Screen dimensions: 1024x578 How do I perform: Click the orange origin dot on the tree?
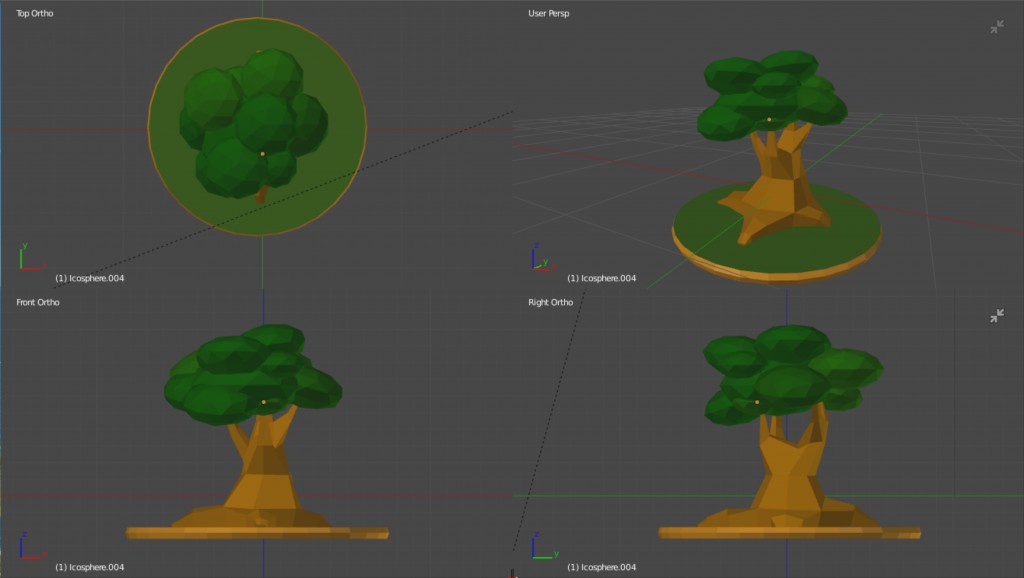click(x=264, y=152)
